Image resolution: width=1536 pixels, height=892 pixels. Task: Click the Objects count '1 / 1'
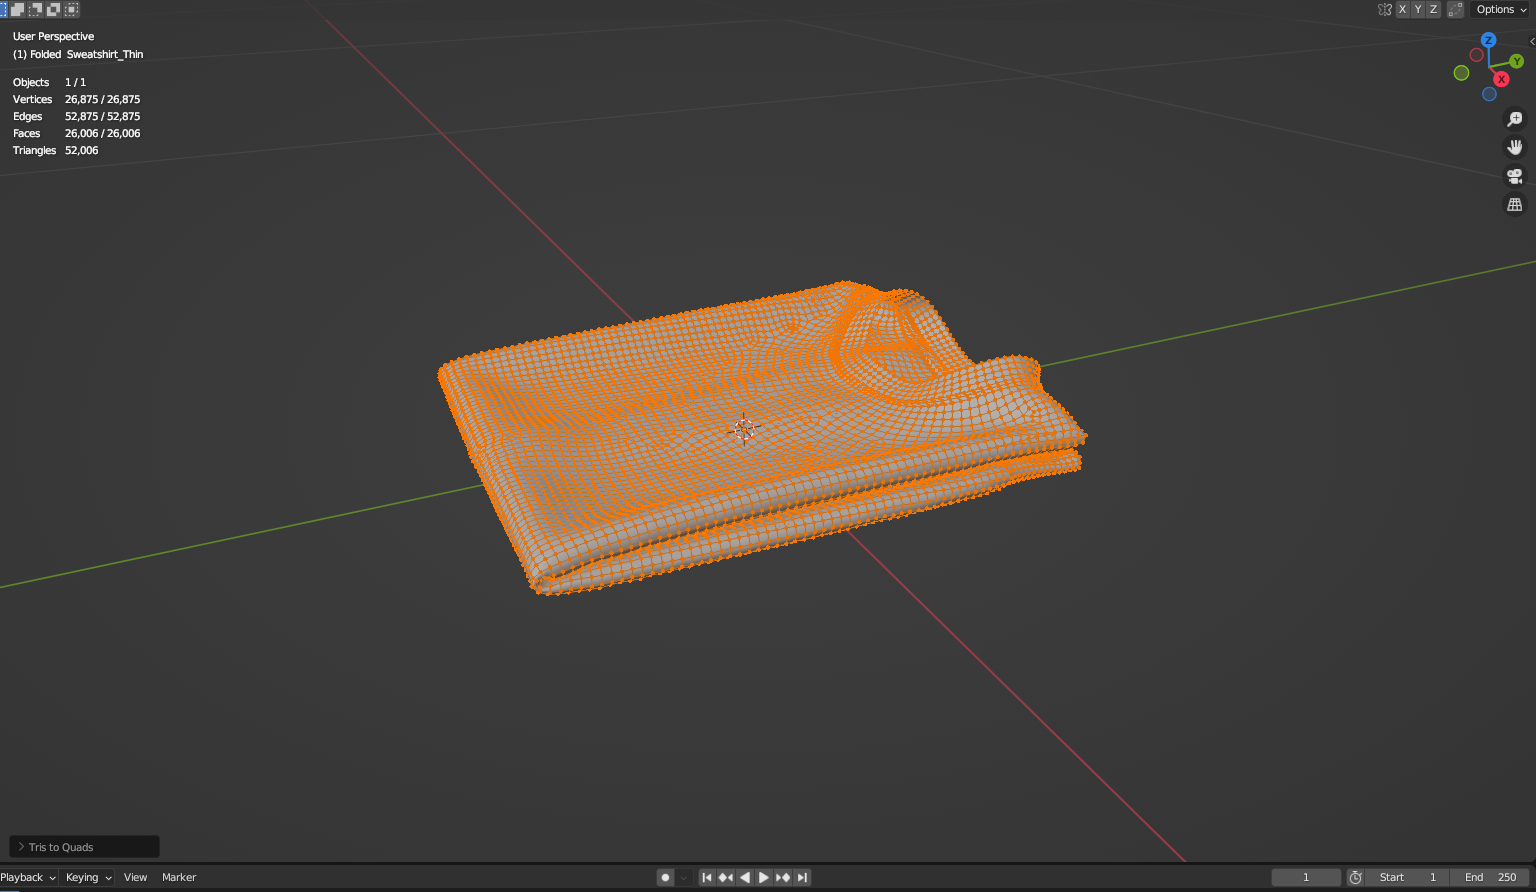[75, 82]
